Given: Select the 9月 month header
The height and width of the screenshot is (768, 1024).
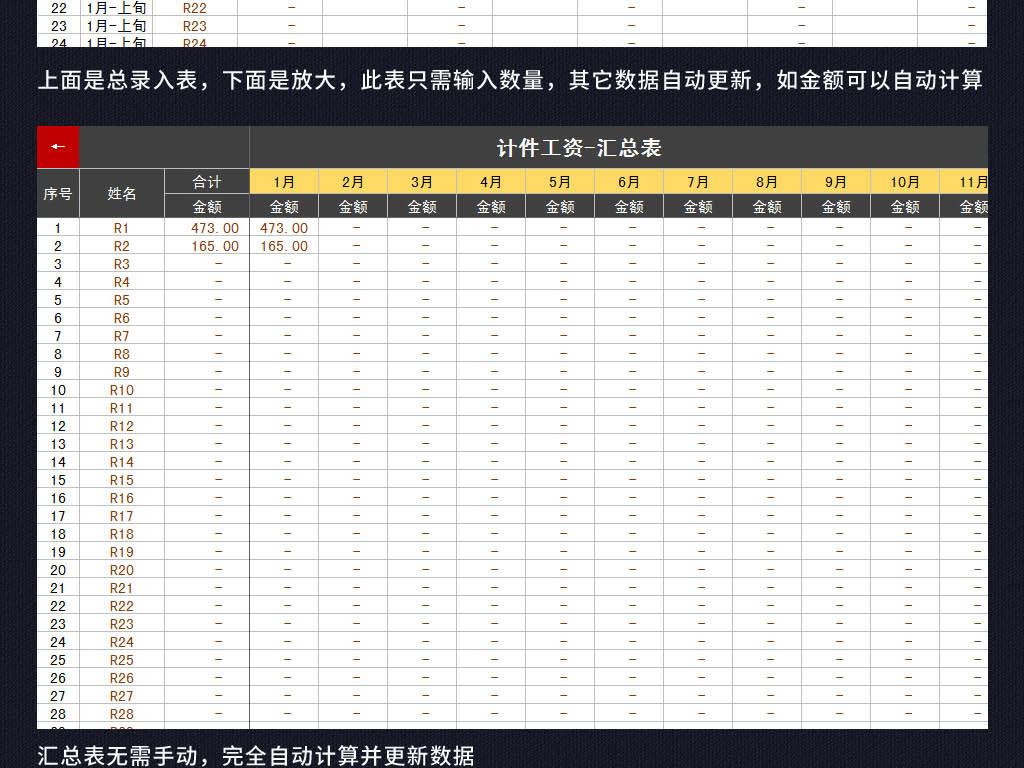Looking at the screenshot, I should pos(836,182).
